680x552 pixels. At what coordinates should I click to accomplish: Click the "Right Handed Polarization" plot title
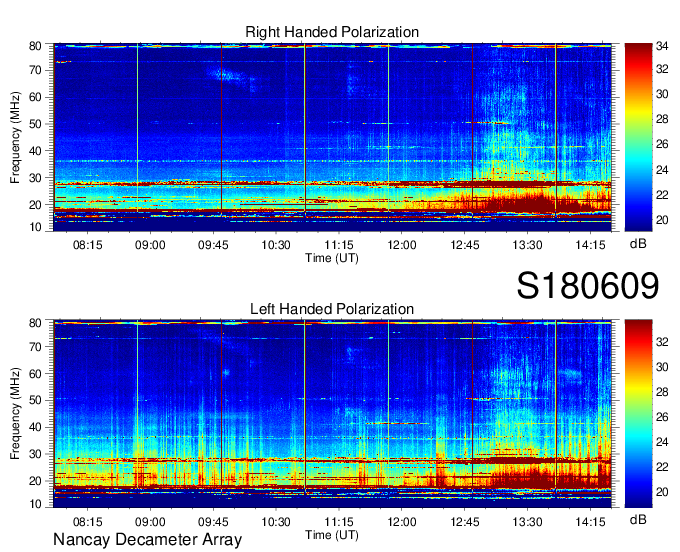click(x=332, y=32)
